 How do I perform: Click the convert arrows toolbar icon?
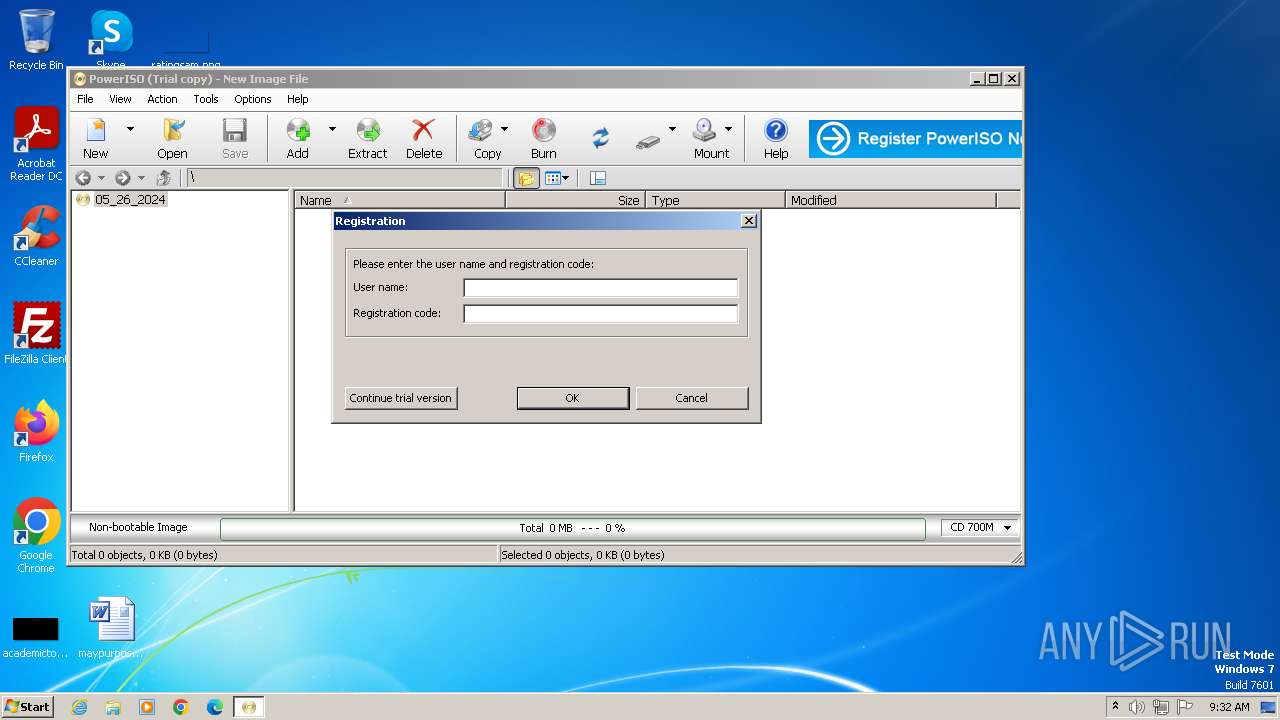(600, 138)
